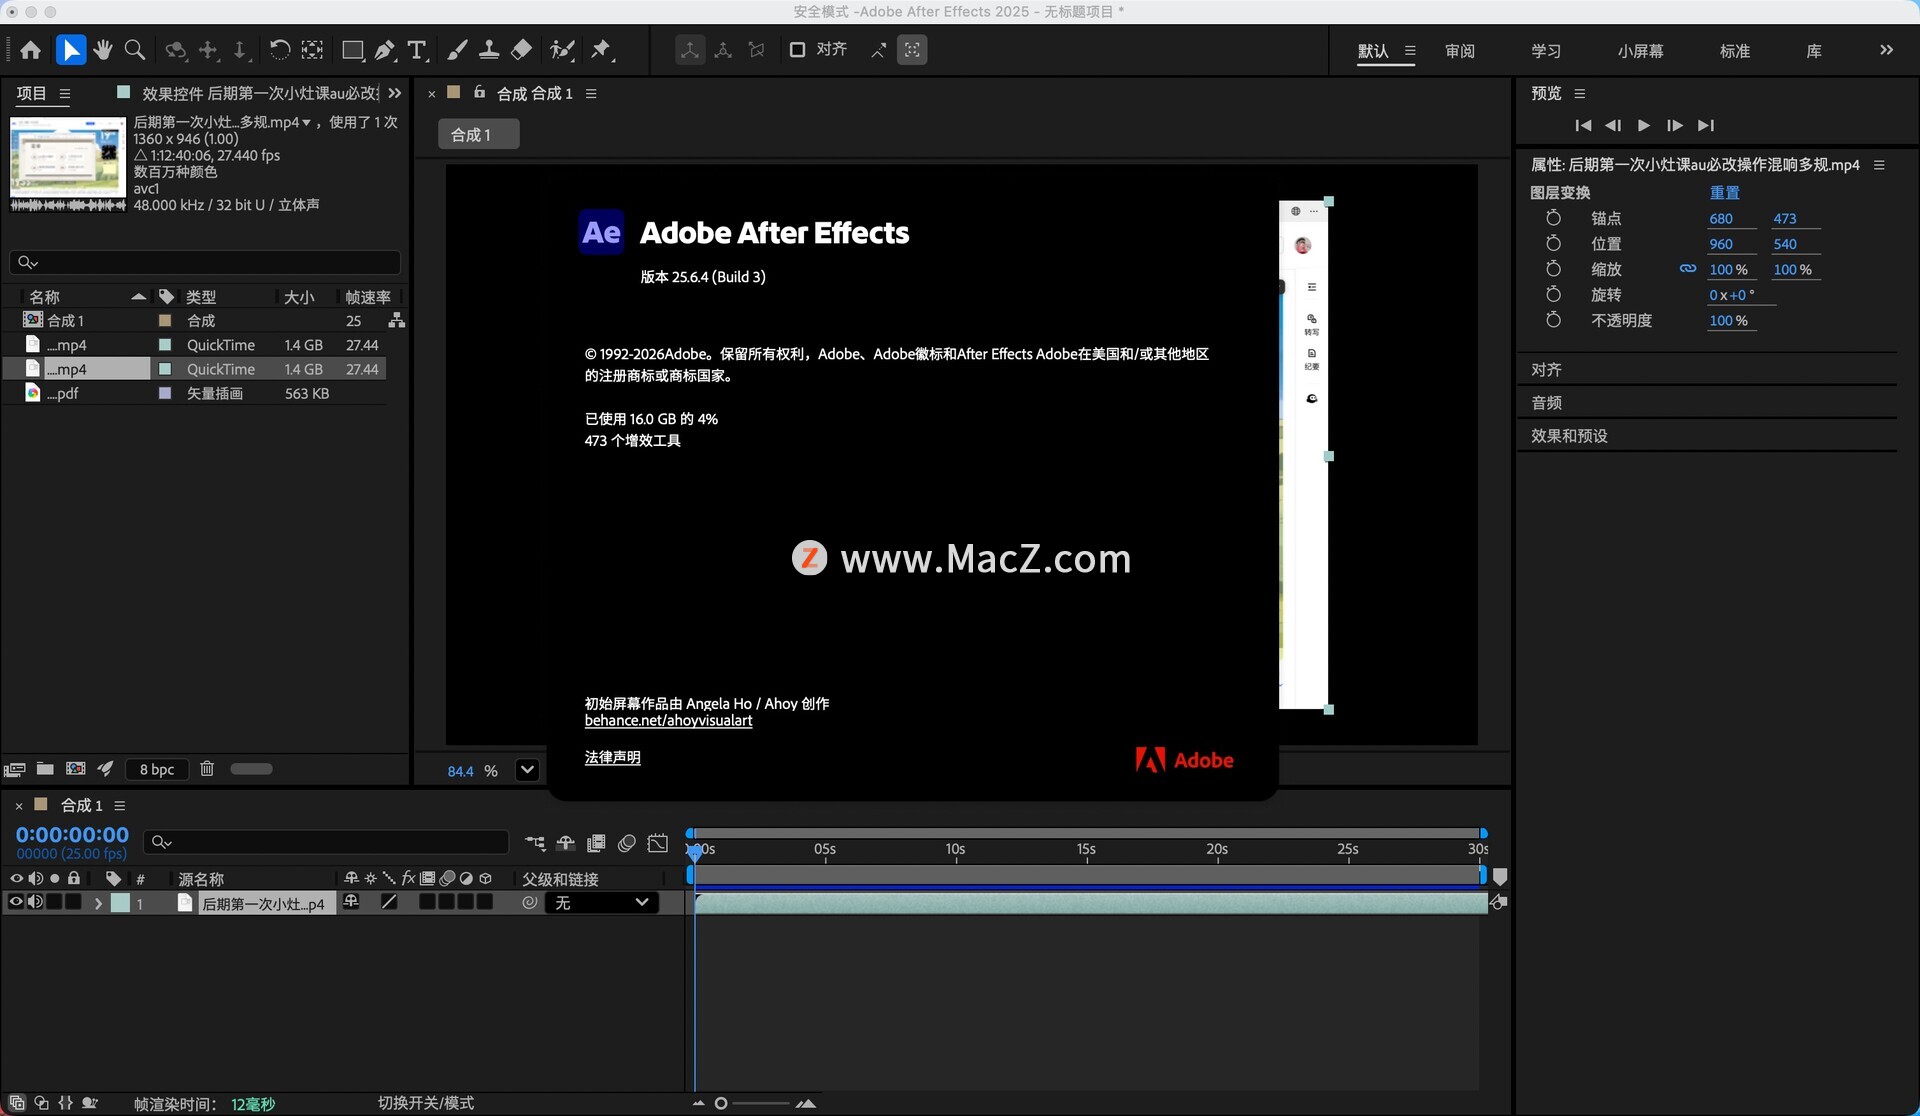Click 重置 to reset layer transform
This screenshot has width=1920, height=1116.
(x=1724, y=192)
